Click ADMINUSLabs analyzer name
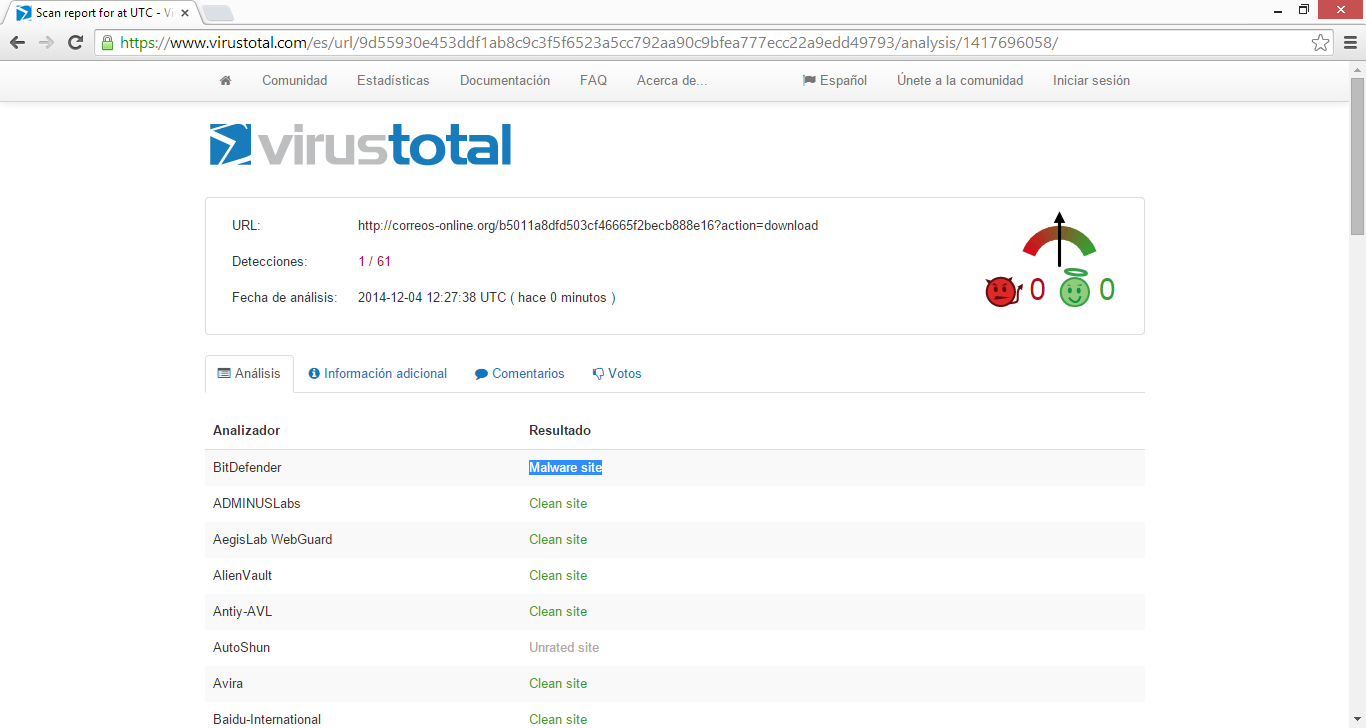Screen dimensions: 1366x728 pyautogui.click(x=256, y=503)
